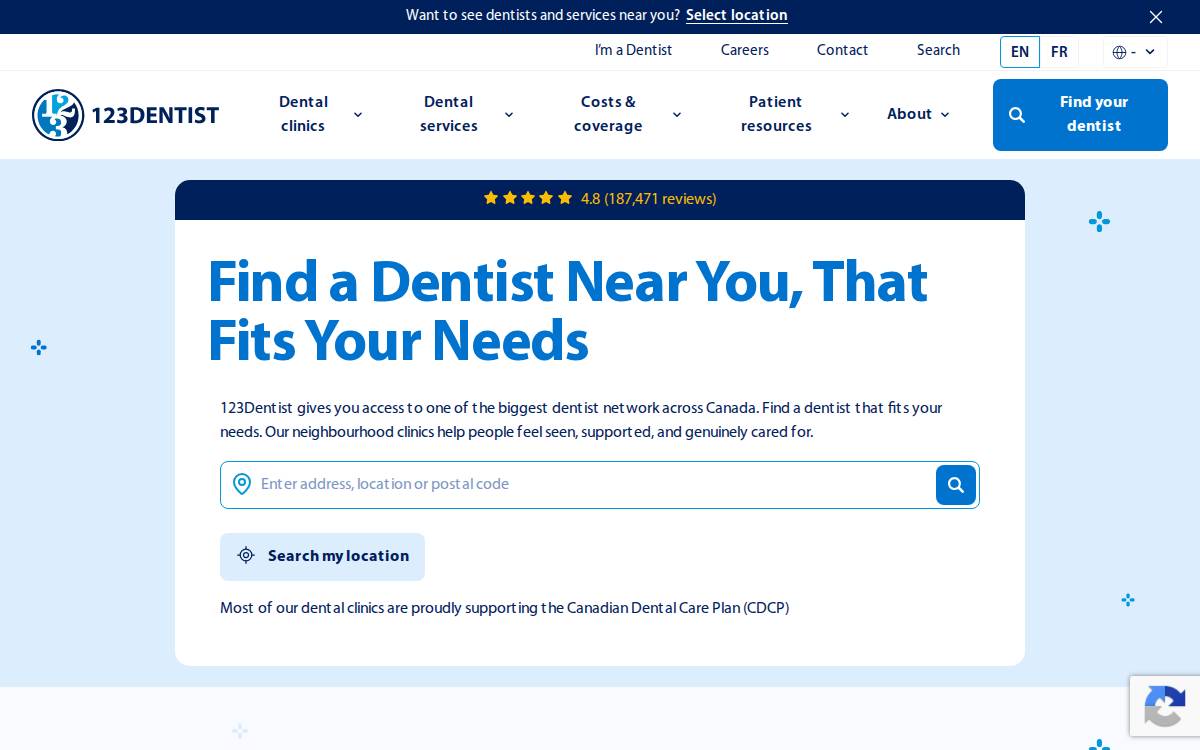
Task: Click the crosshair icon on Search my location
Action: (246, 556)
